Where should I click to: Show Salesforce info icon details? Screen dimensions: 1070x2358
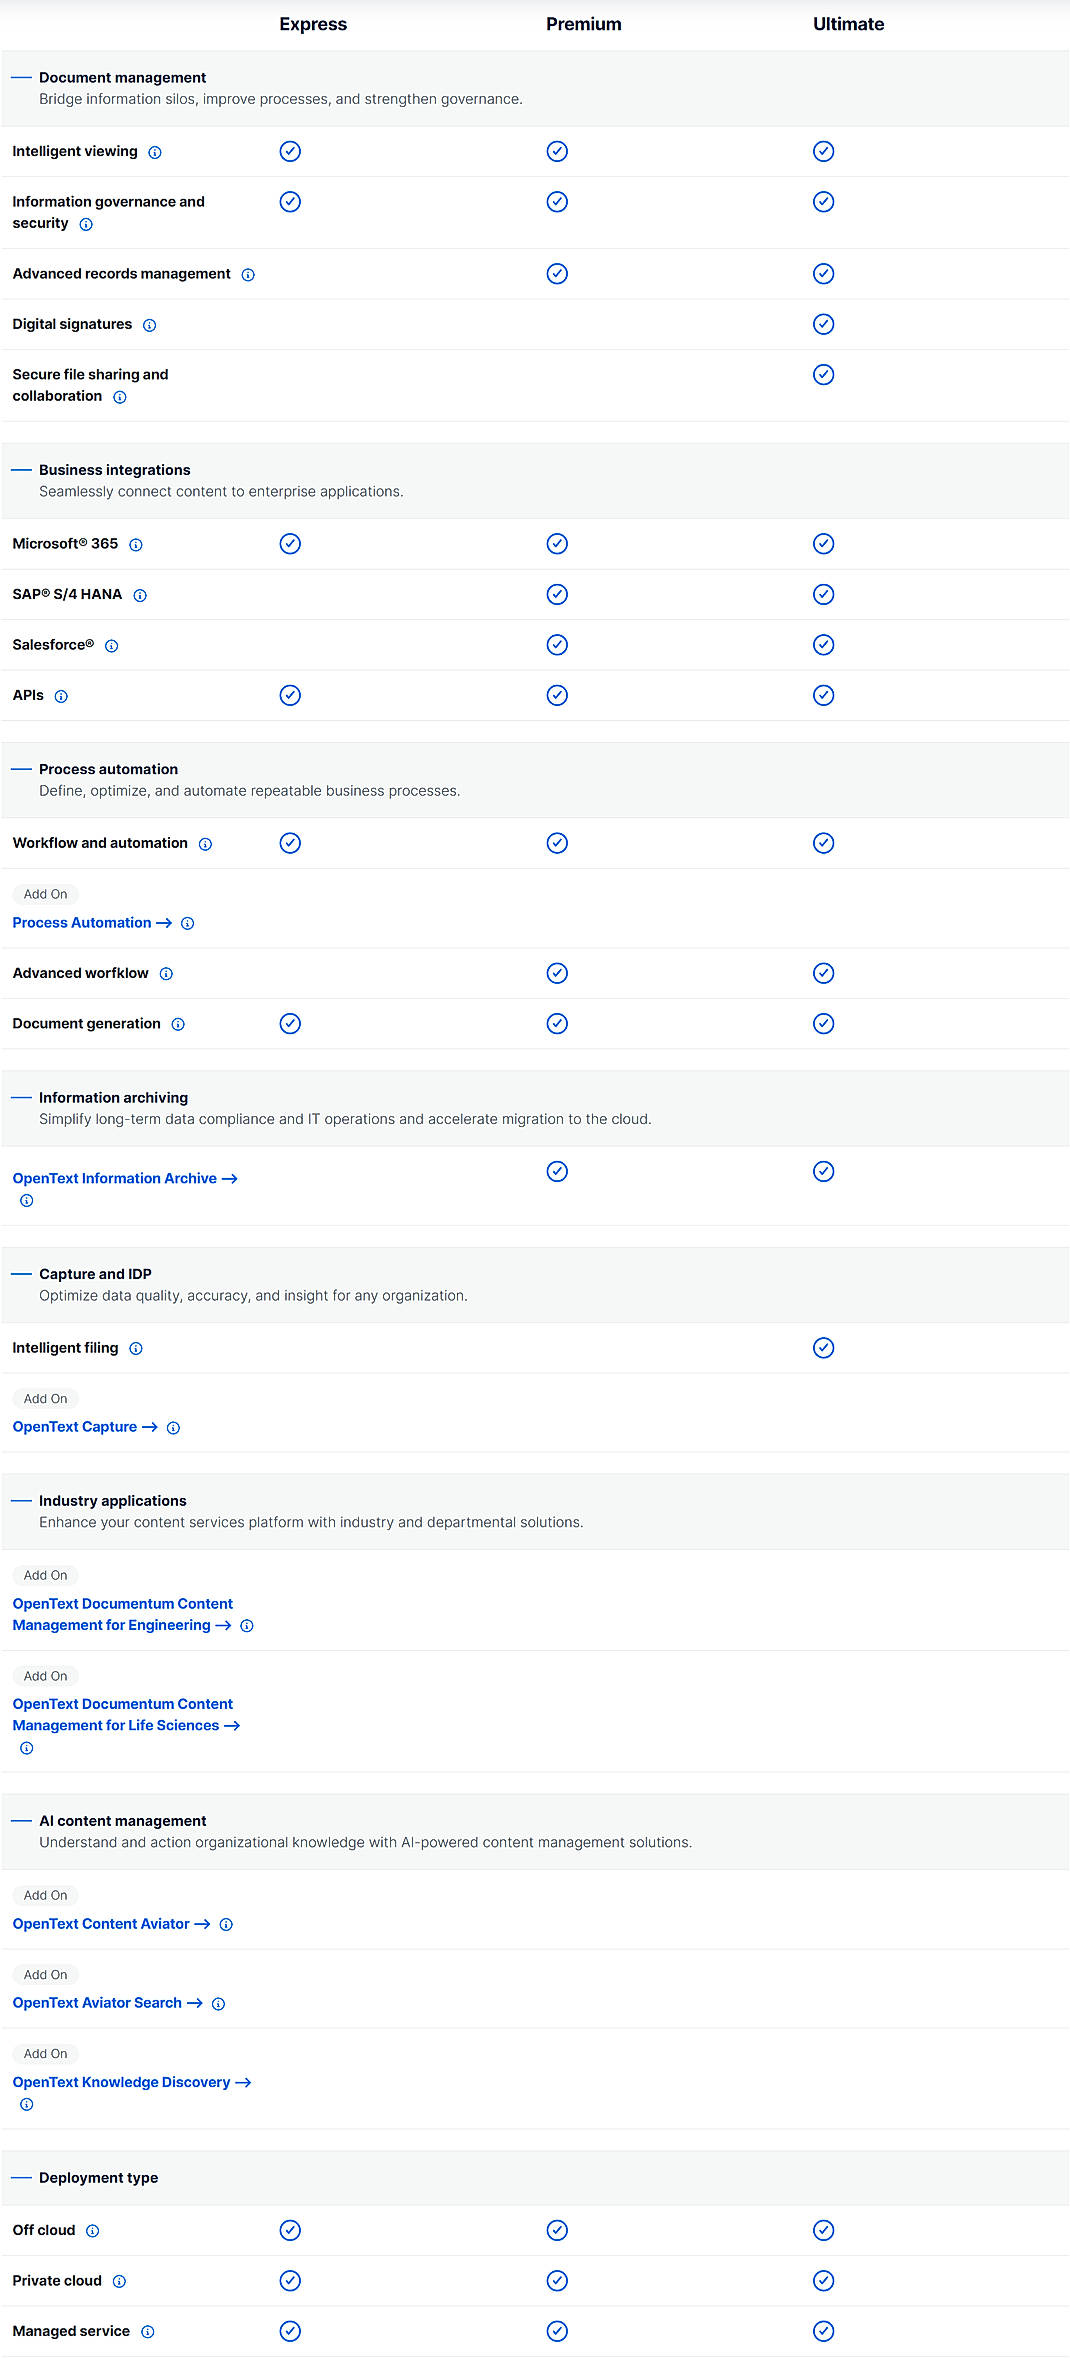(x=112, y=646)
